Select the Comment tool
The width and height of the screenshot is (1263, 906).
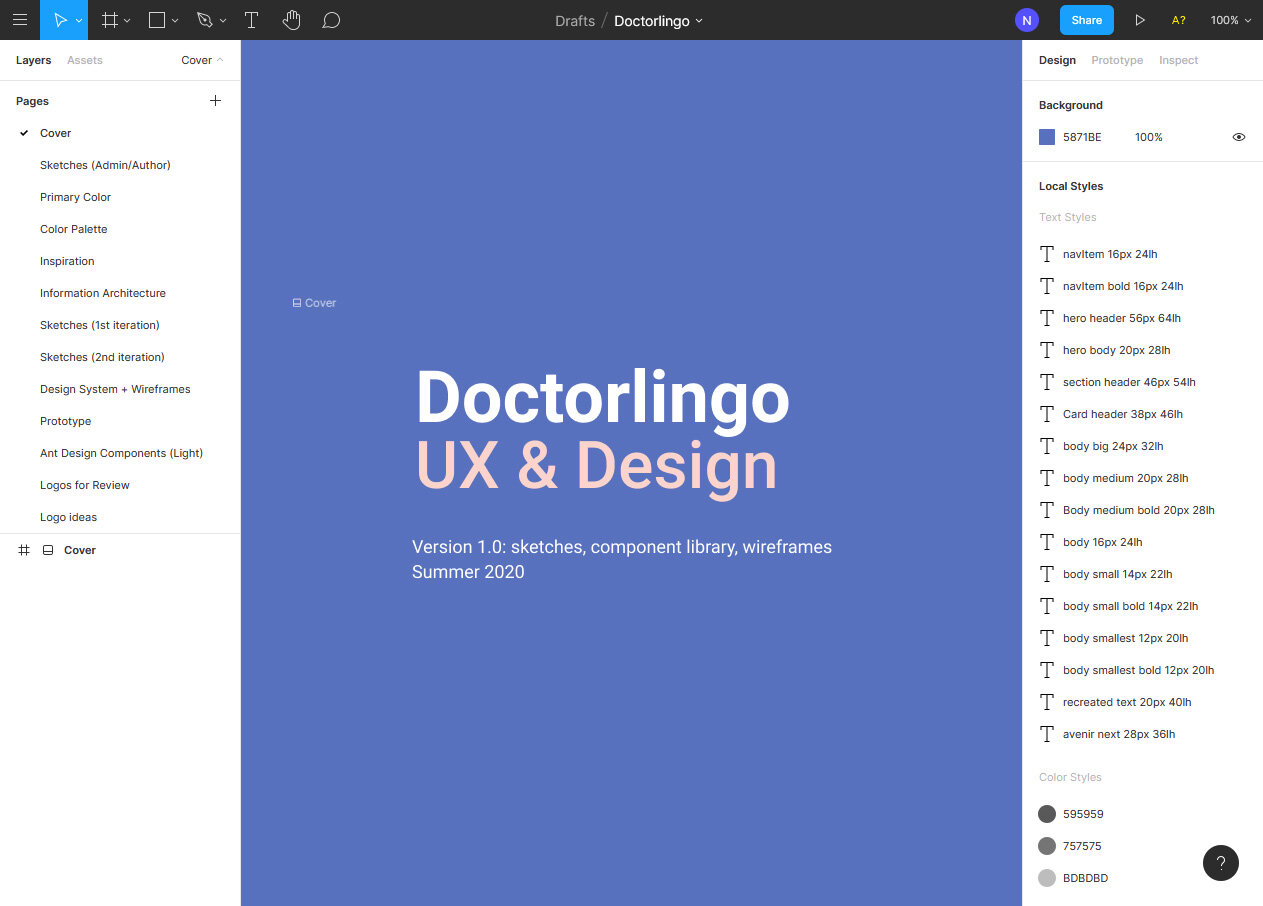[x=332, y=20]
